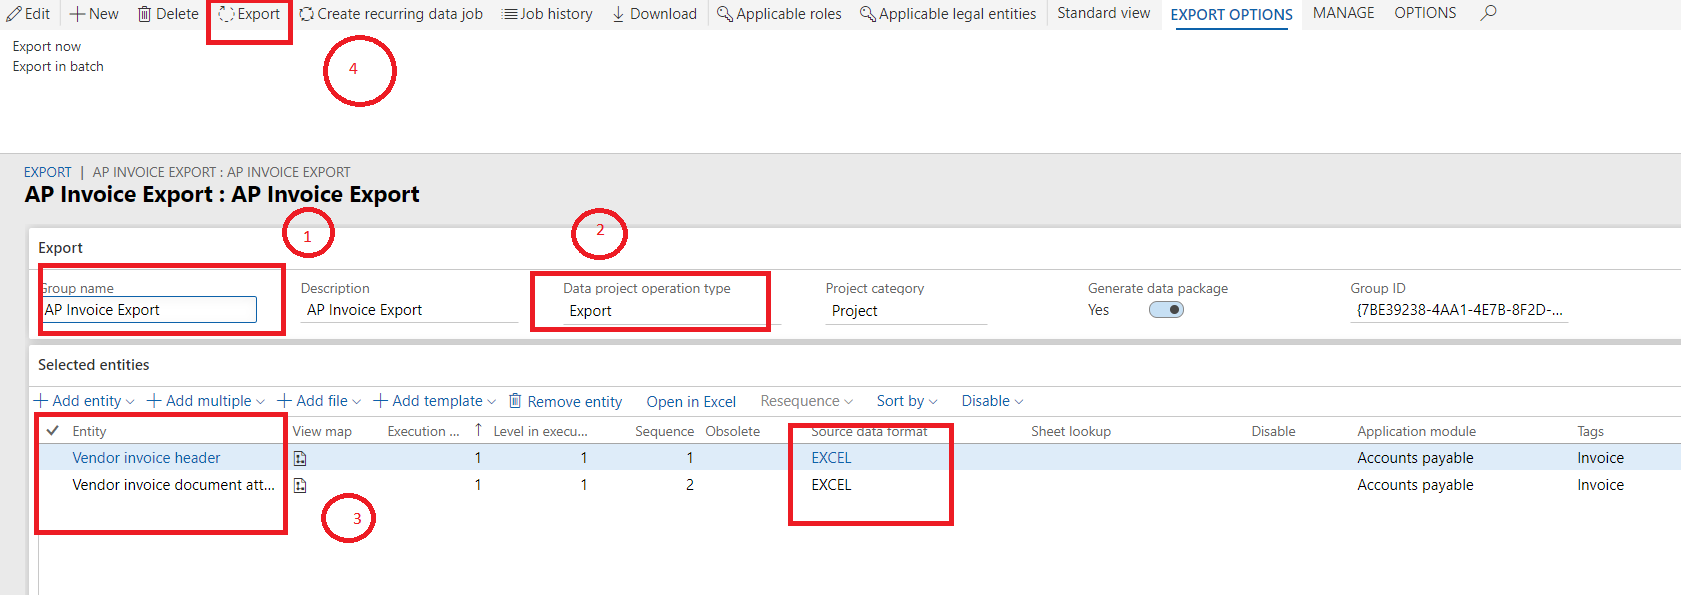
Task: Click Edit pencil button
Action: click(x=28, y=14)
